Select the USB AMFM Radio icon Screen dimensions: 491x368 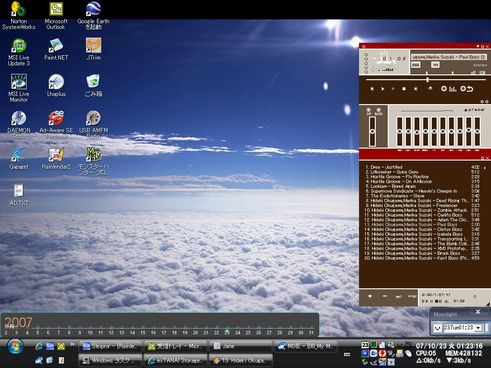click(93, 124)
